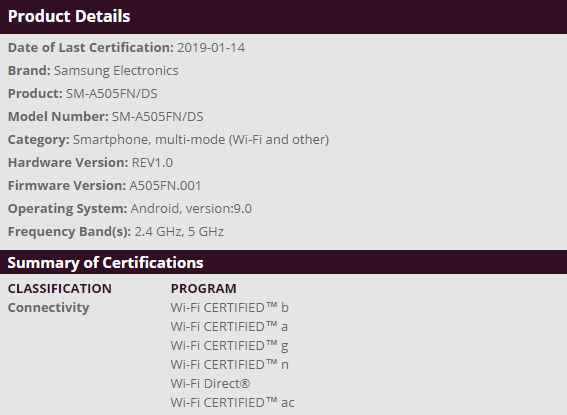Click the Firmware Version A505FN.001 value

[x=165, y=185]
